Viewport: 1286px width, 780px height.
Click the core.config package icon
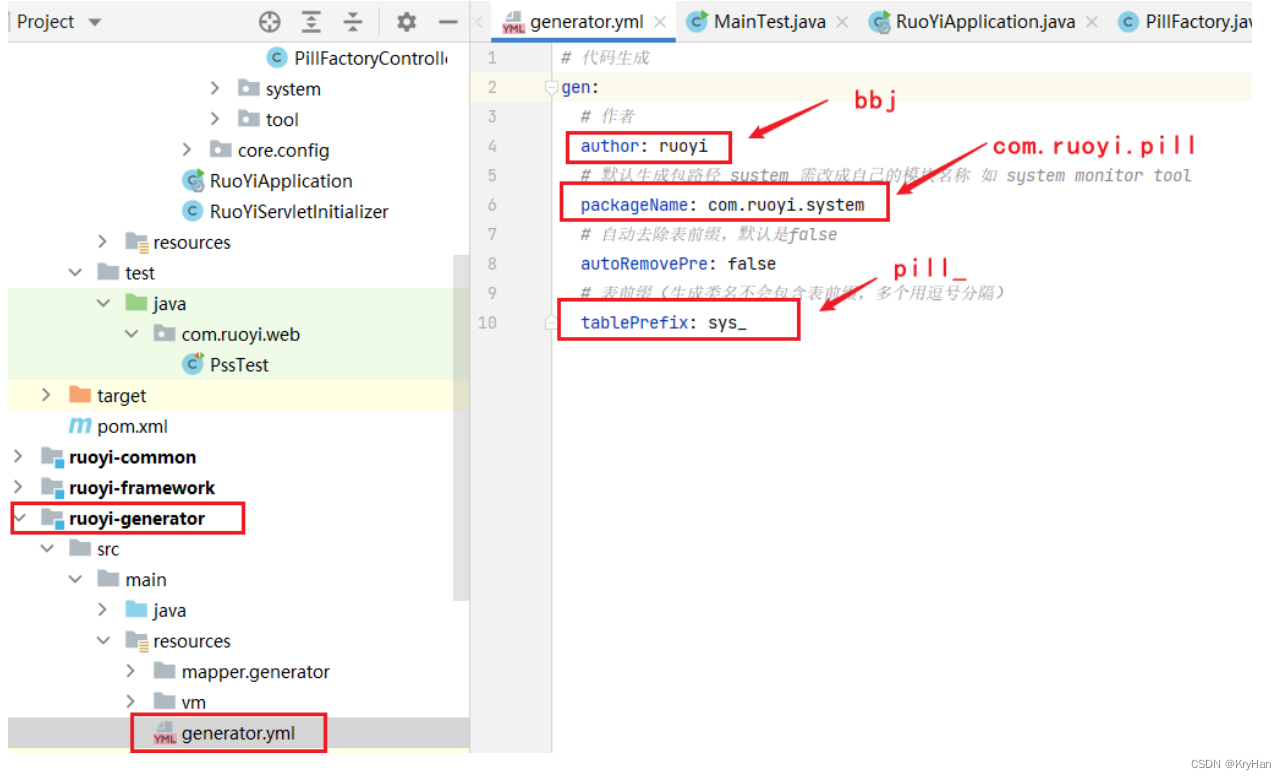[221, 150]
